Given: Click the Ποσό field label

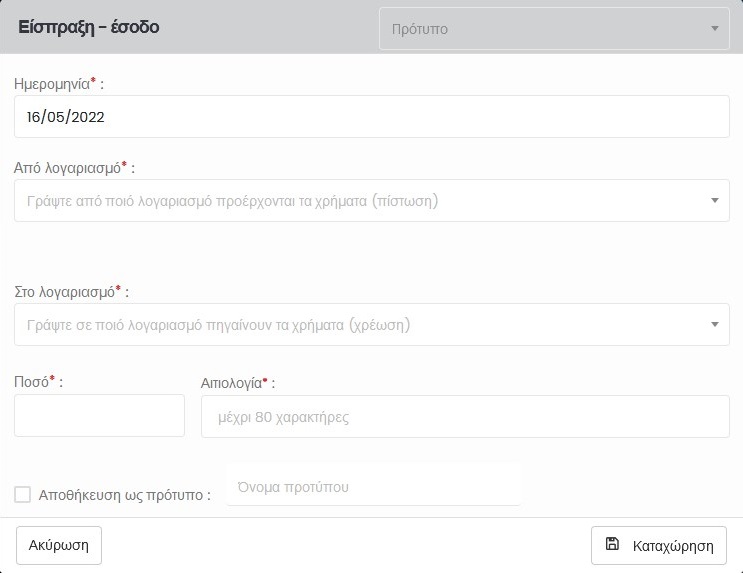Looking at the screenshot, I should pyautogui.click(x=33, y=381).
